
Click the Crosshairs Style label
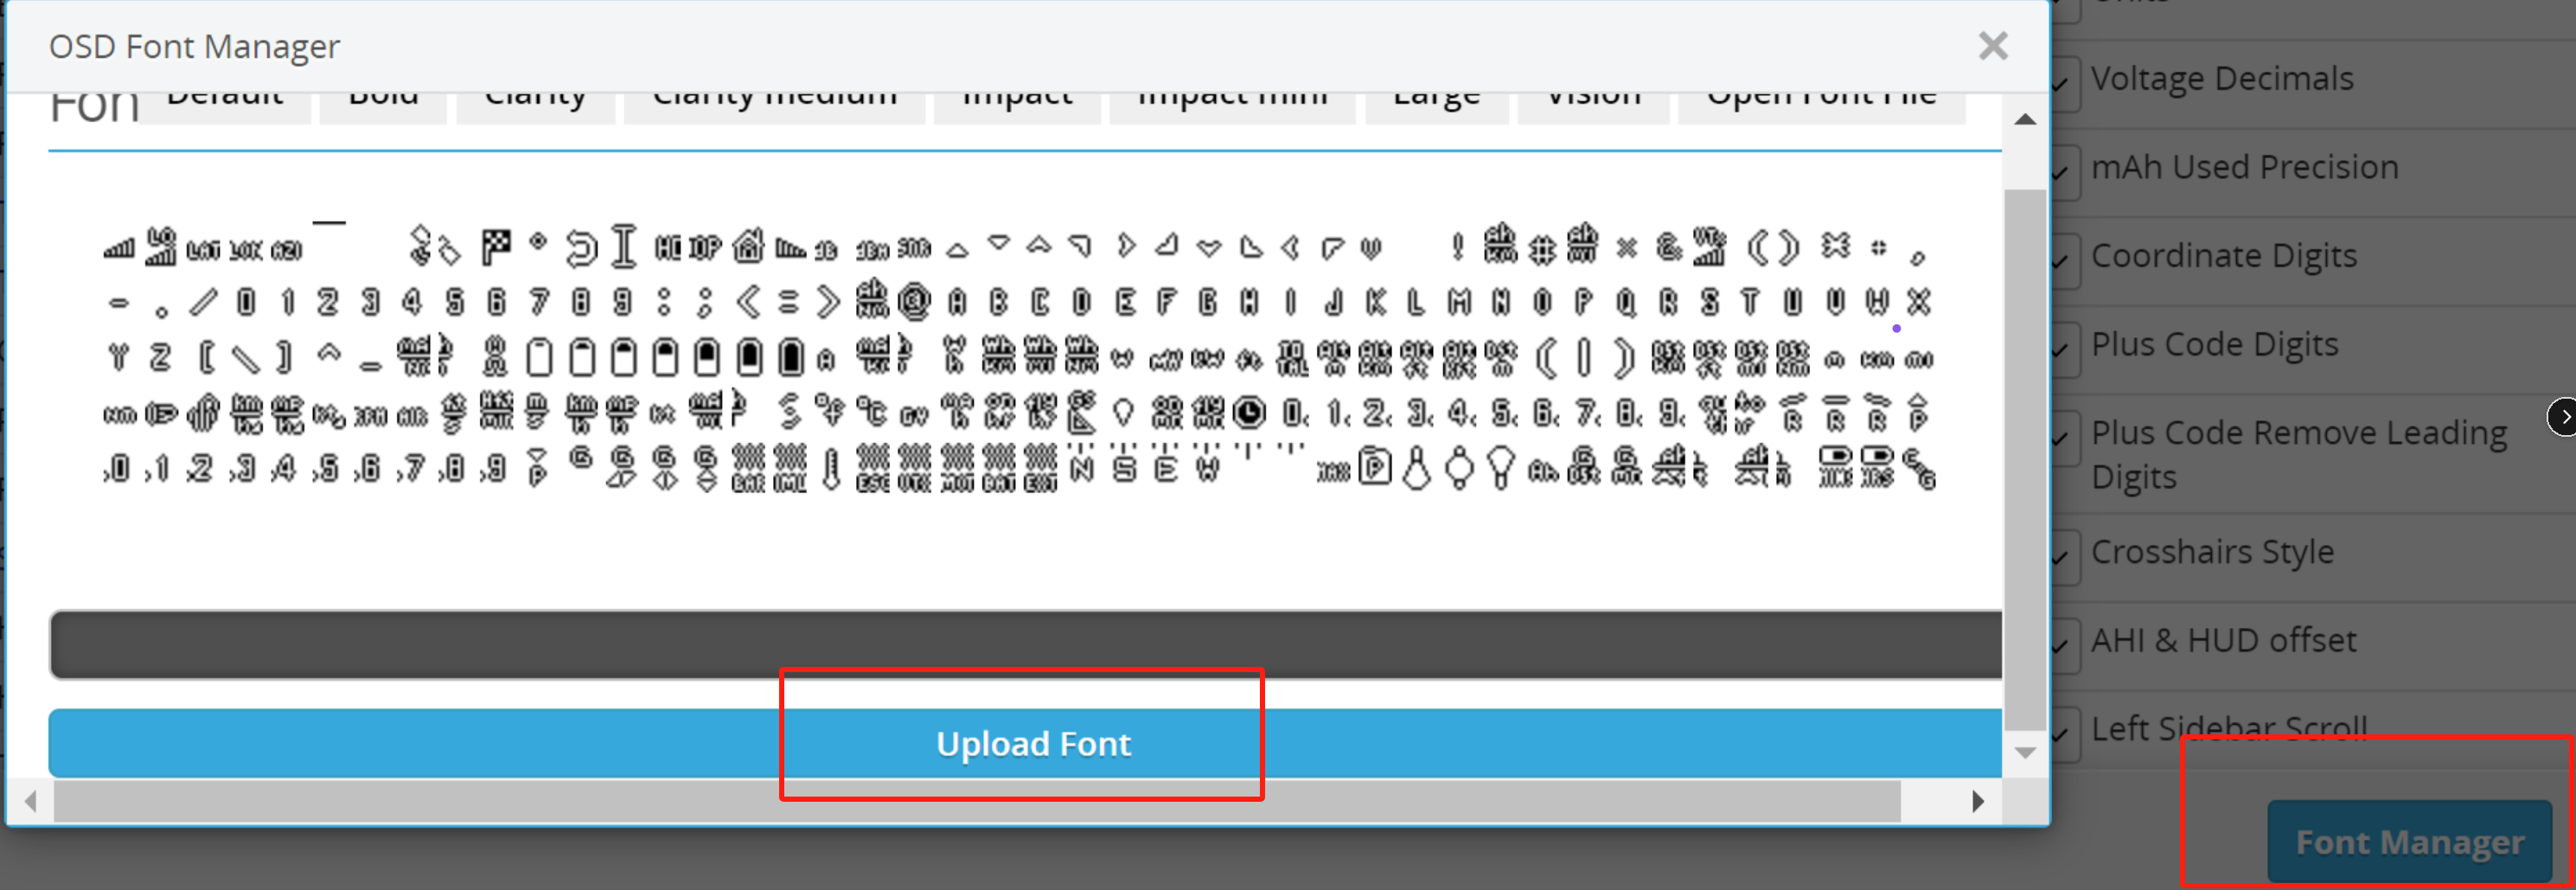[x=2212, y=551]
